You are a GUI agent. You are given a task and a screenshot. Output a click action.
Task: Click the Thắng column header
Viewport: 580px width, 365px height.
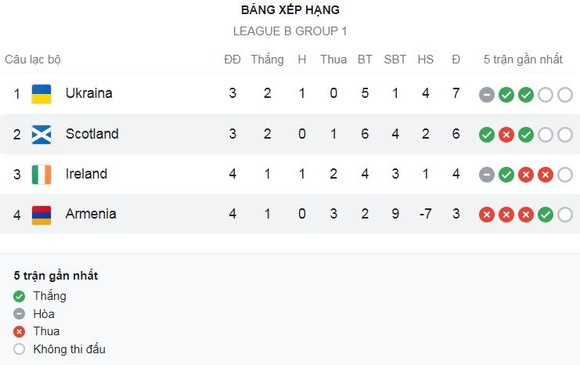point(267,60)
